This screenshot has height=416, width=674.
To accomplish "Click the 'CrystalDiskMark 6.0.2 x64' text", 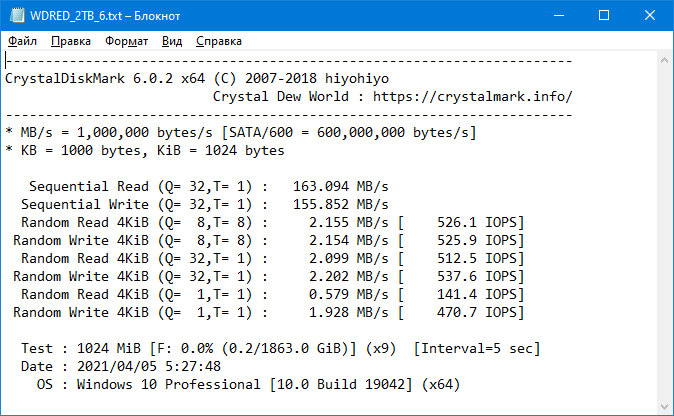I will point(105,79).
